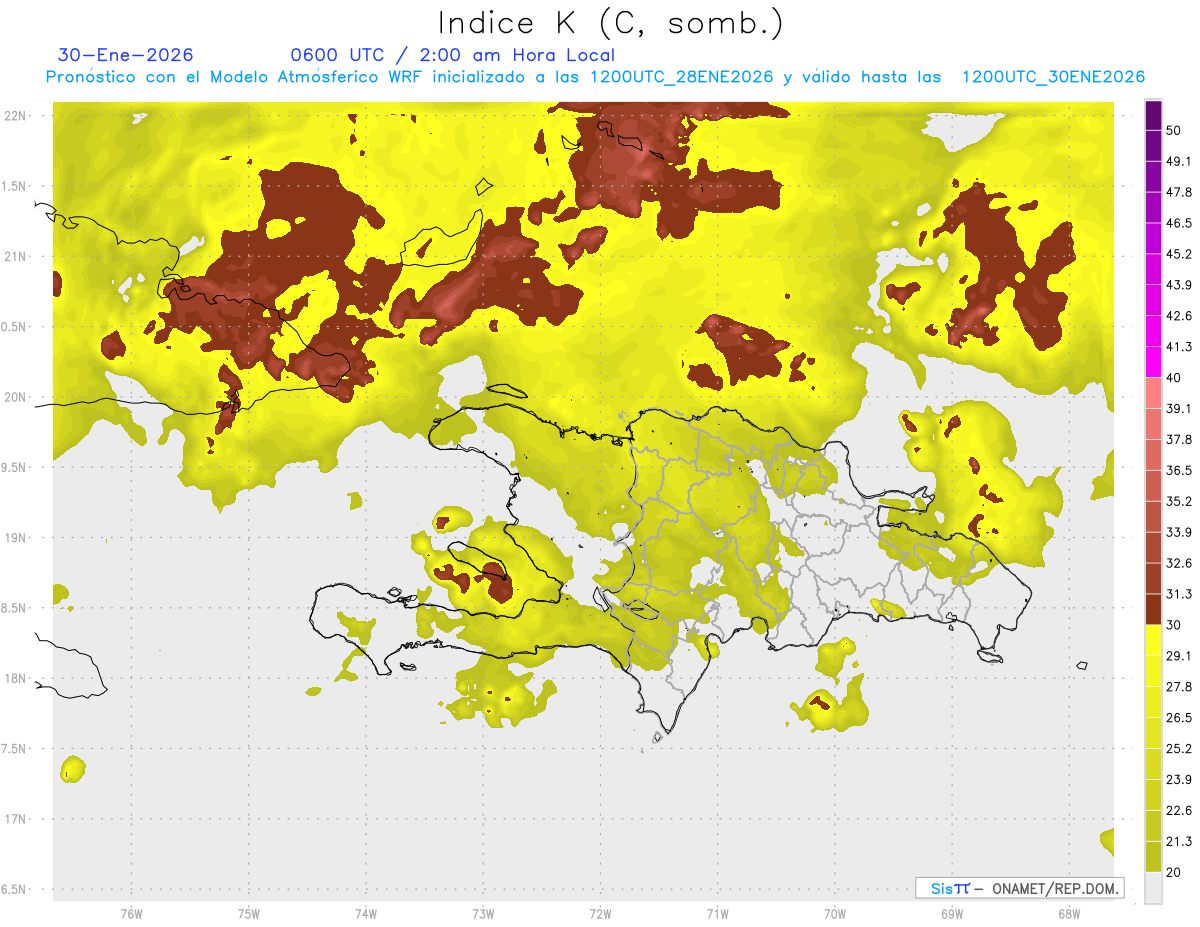Screen dimensions: 1200x927
Task: Click the '32.6' color bar label
Action: point(1179,563)
